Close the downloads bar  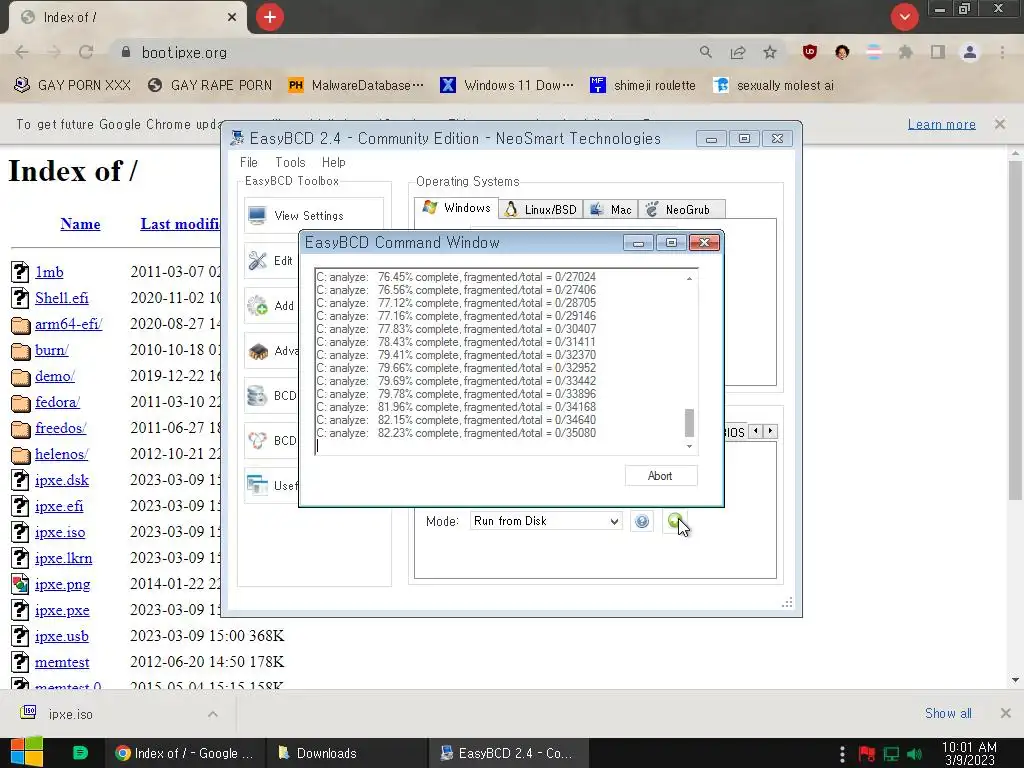point(1006,713)
